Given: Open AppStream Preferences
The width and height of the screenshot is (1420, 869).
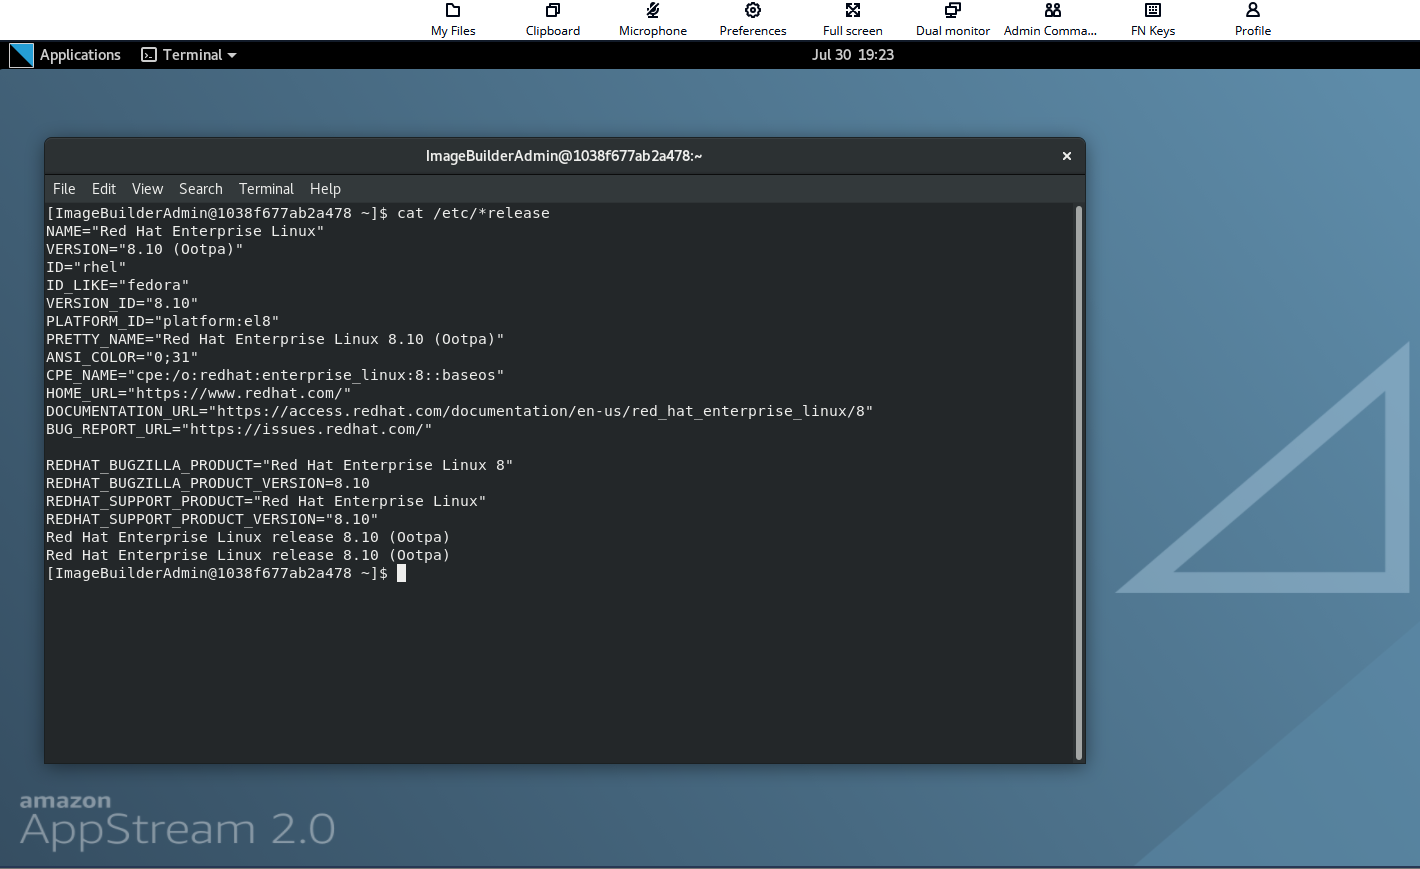Looking at the screenshot, I should coord(752,20).
